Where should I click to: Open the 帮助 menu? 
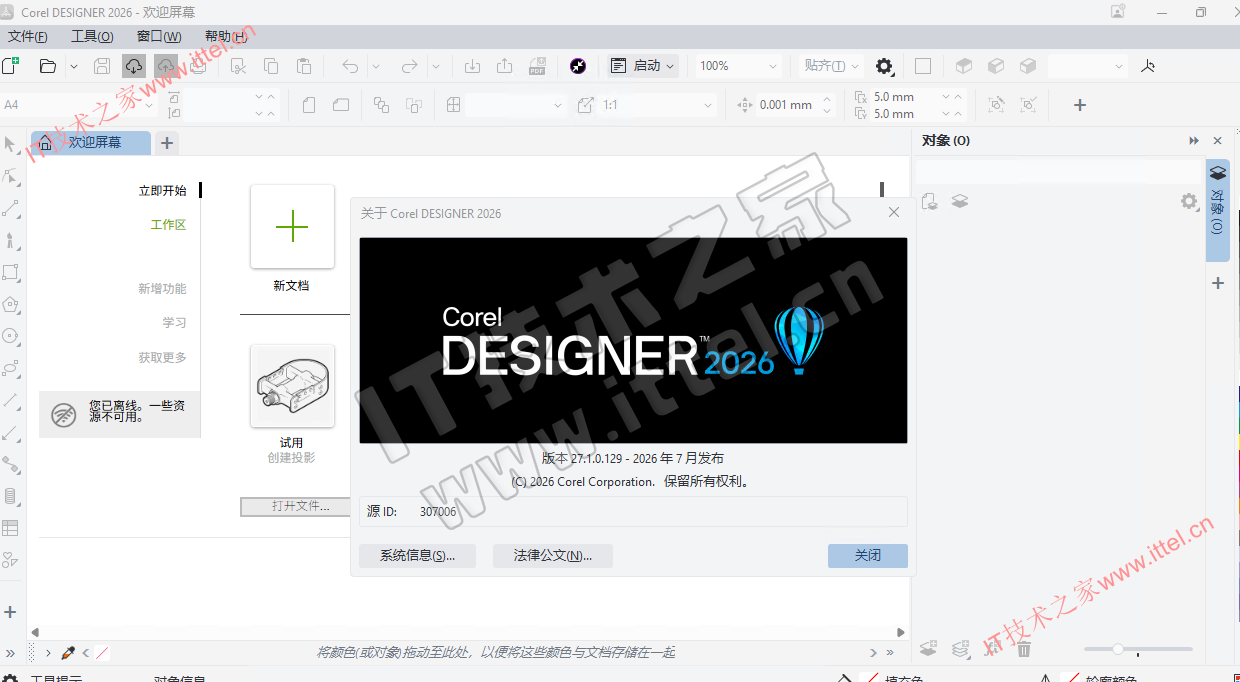226,36
